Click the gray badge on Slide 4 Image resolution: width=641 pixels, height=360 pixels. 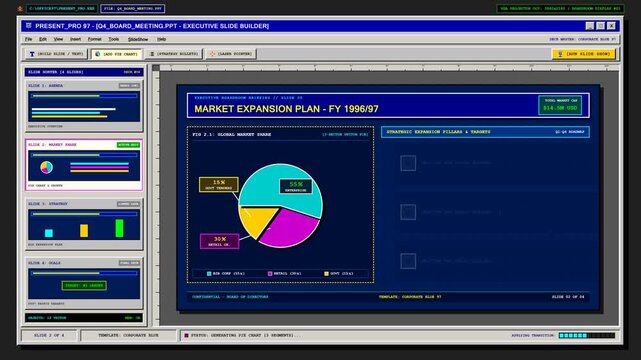point(129,263)
